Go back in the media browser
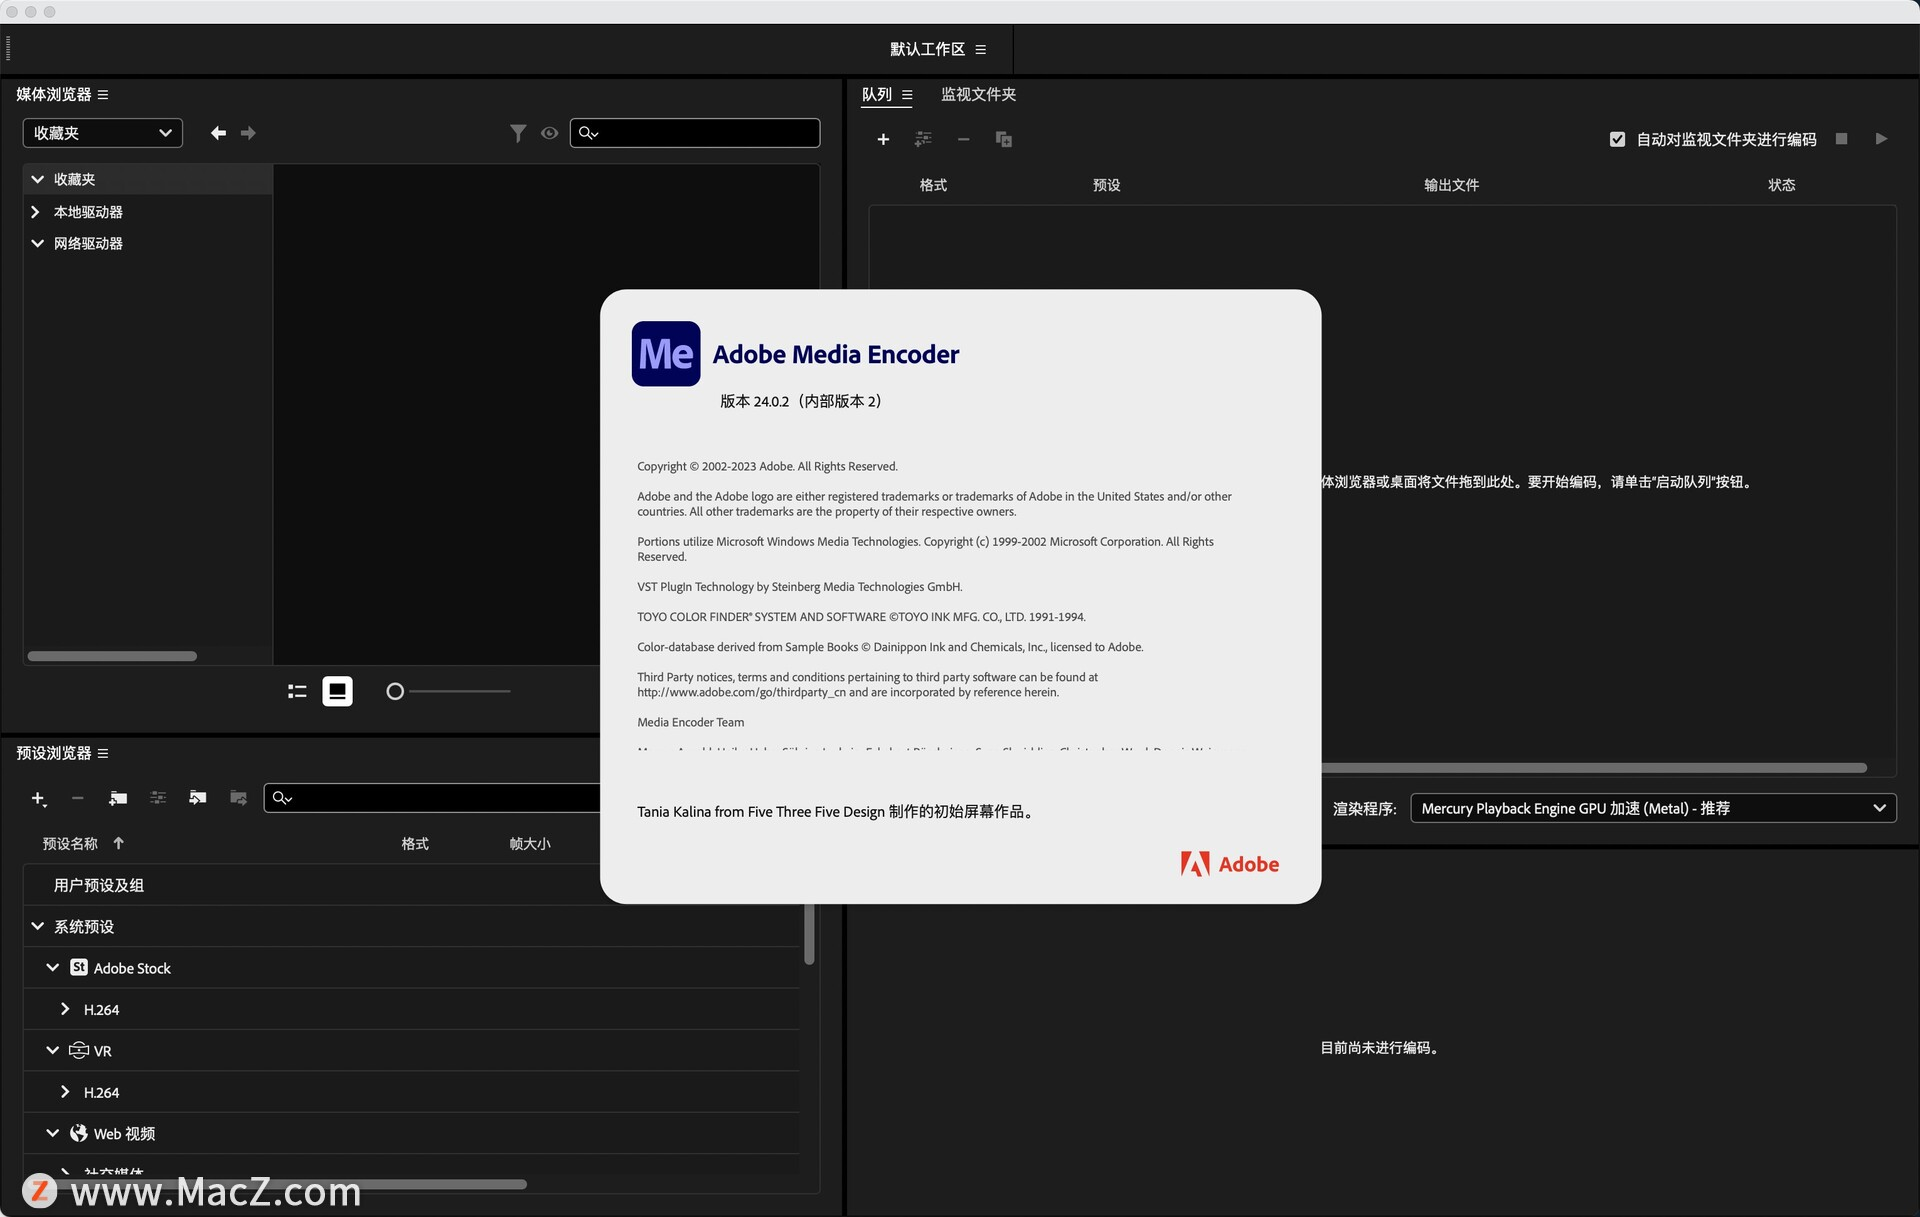Viewport: 1920px width, 1217px height. (218, 133)
